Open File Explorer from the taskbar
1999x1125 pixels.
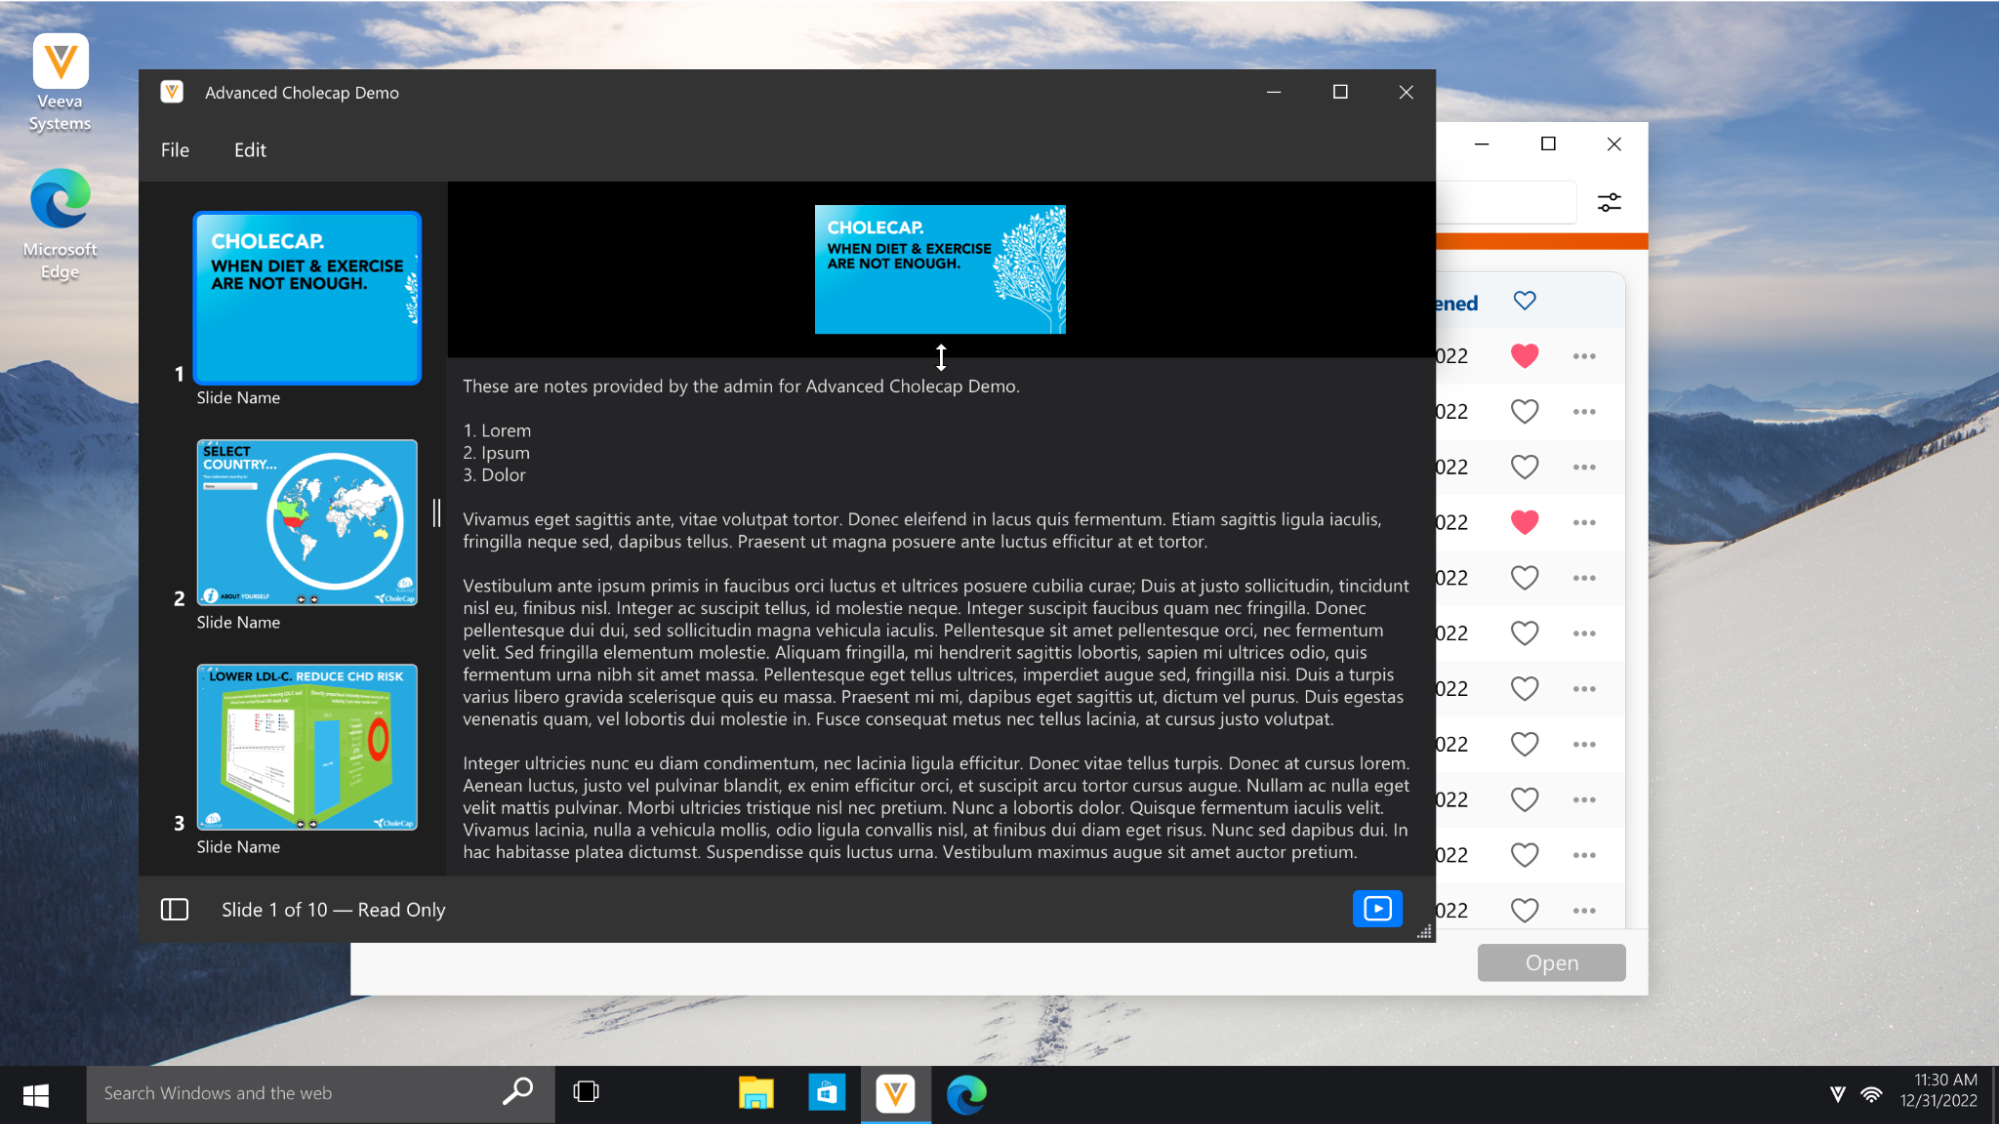[756, 1093]
